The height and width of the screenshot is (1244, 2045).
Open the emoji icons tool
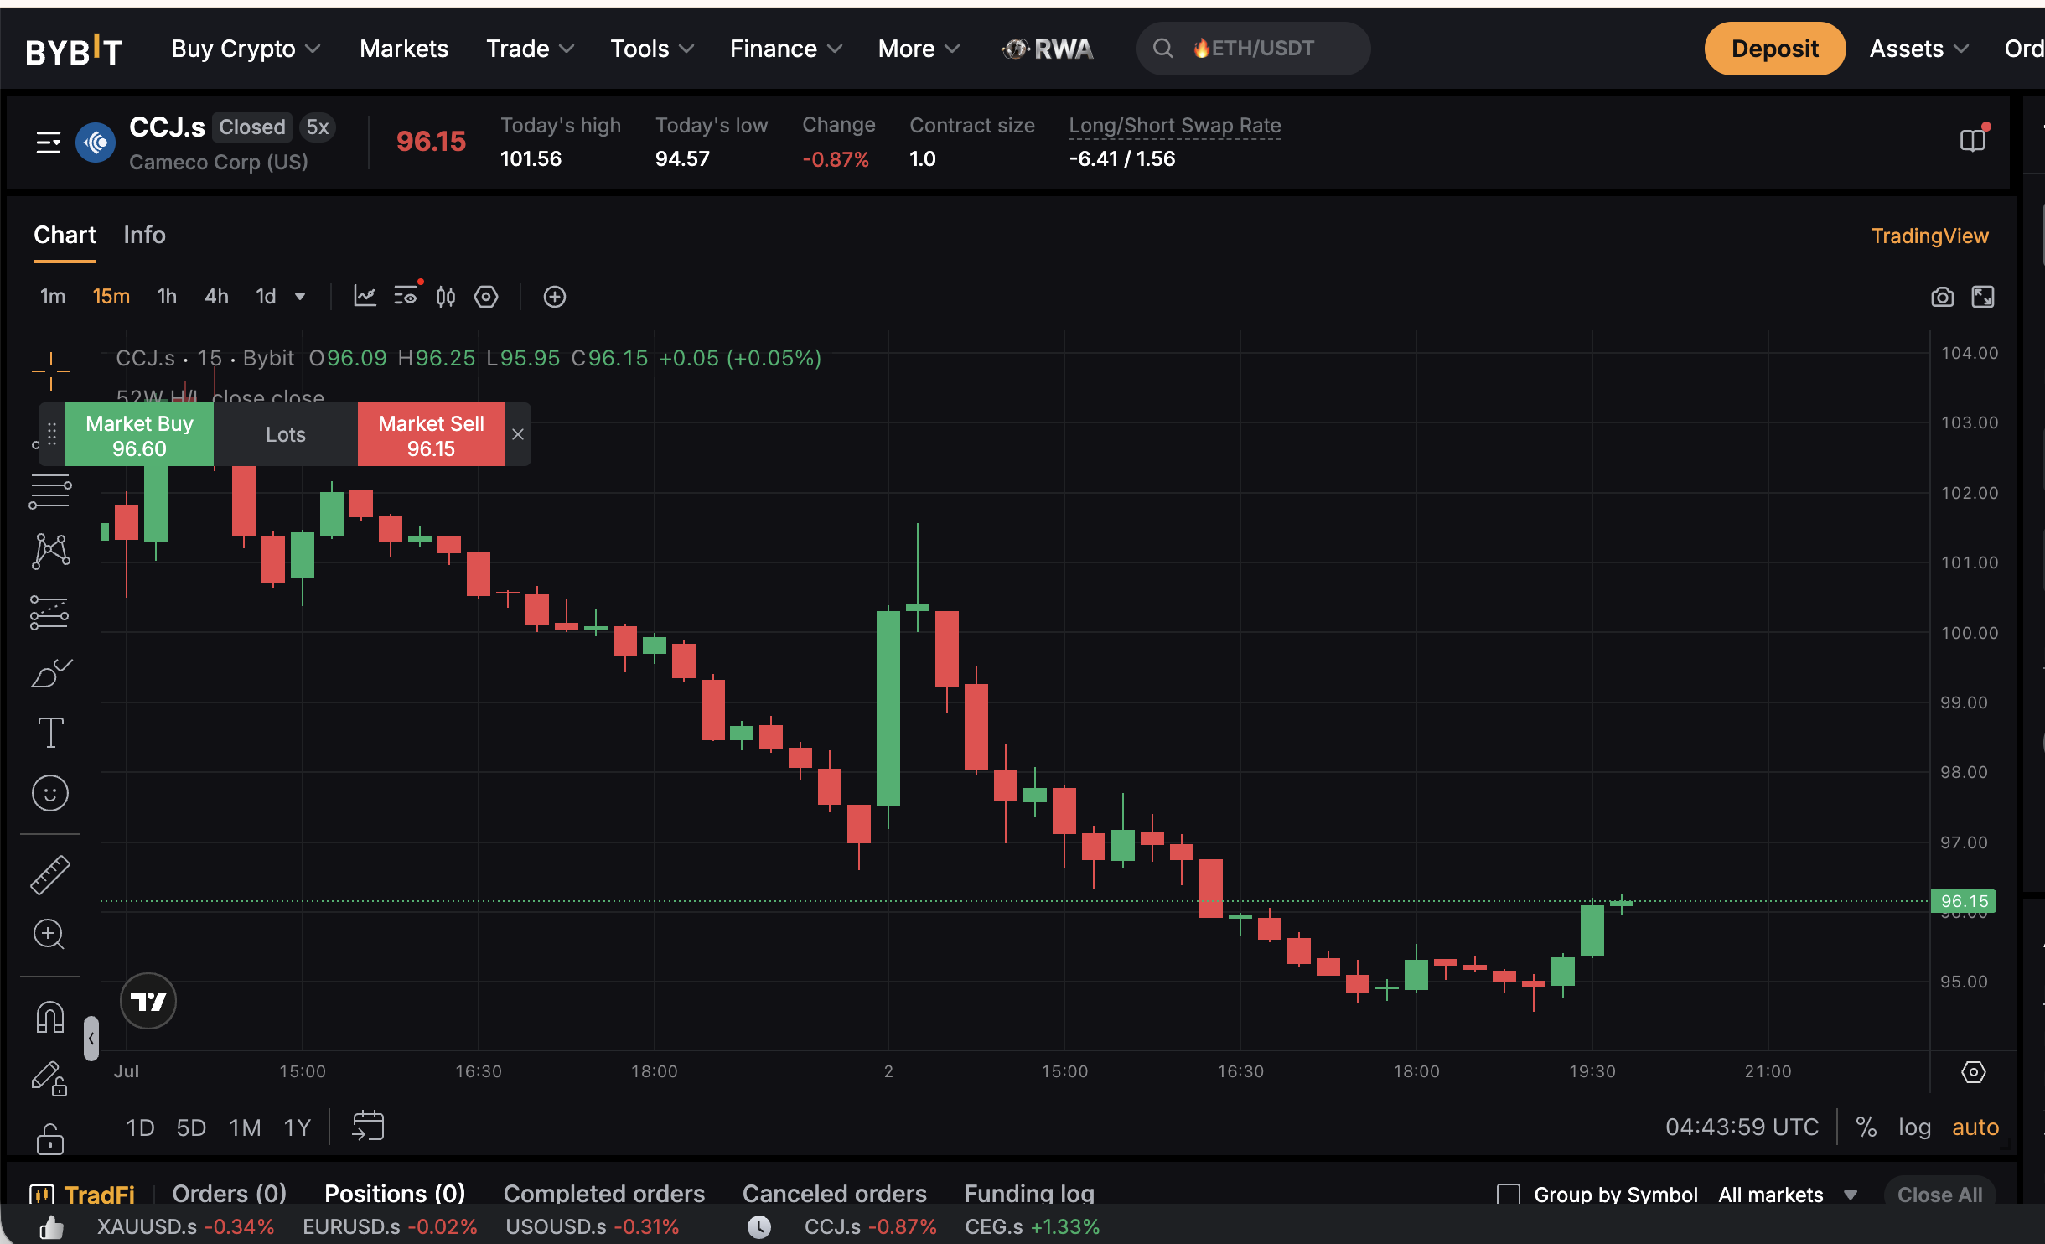(50, 793)
